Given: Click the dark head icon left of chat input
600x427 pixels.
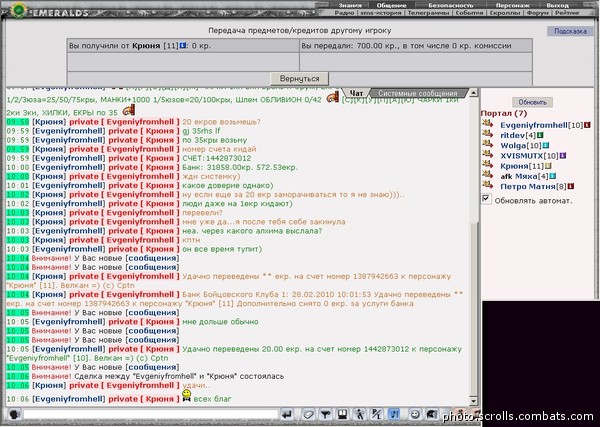Looking at the screenshot, I should [x=15, y=414].
